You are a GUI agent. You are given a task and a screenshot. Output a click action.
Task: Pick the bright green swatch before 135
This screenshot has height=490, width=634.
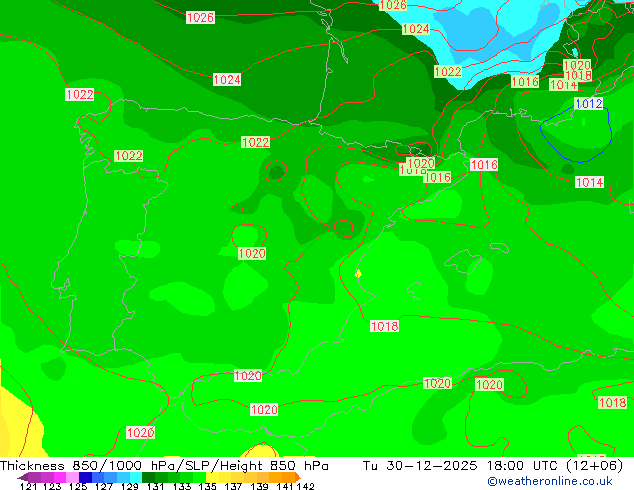coord(199,477)
